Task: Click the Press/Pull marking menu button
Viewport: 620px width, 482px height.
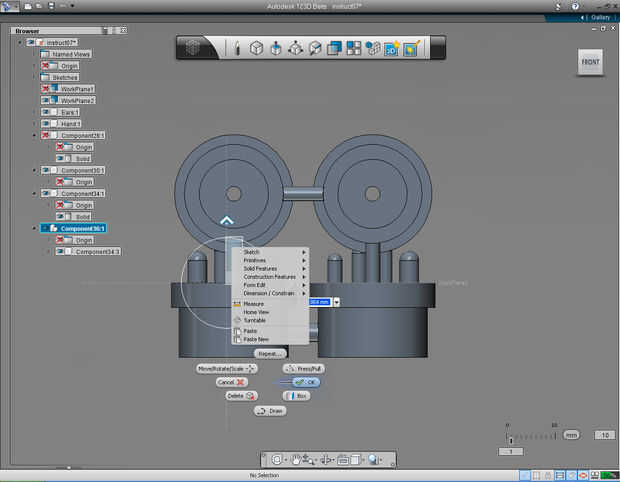Action: click(x=305, y=368)
